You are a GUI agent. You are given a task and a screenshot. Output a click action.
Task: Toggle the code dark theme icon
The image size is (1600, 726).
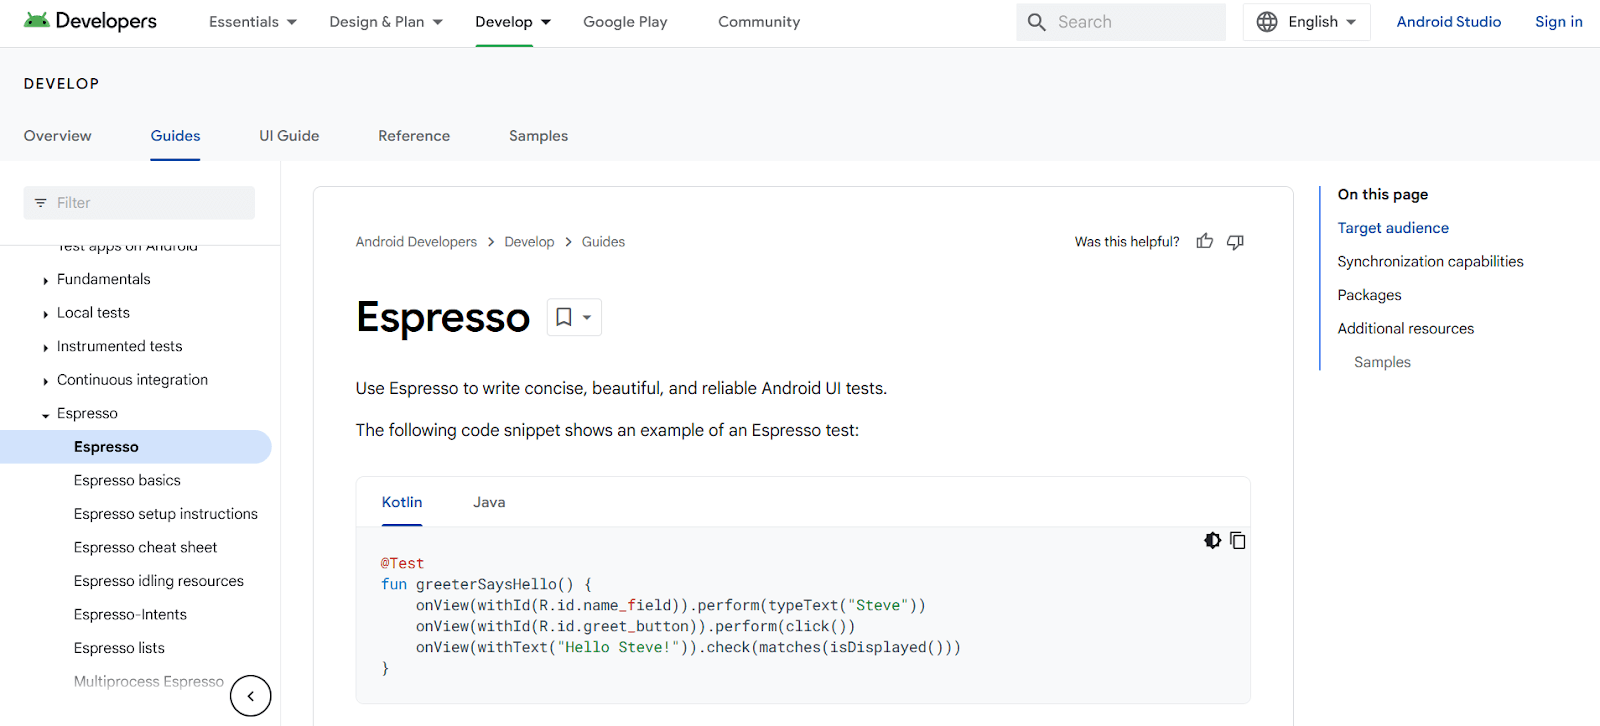(1212, 540)
